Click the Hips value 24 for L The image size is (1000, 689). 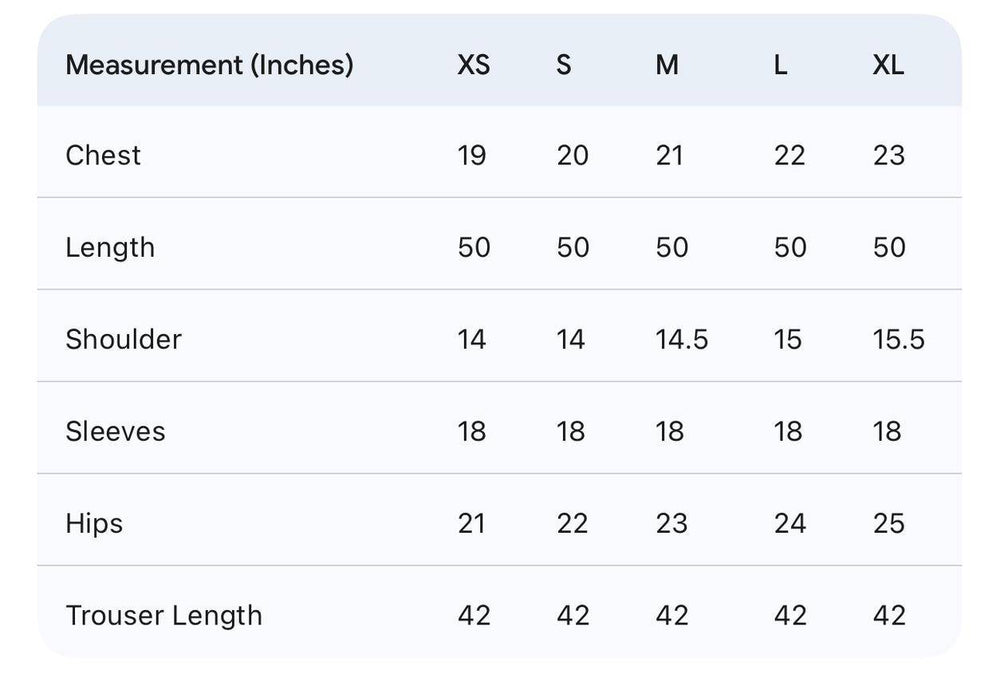pos(790,524)
